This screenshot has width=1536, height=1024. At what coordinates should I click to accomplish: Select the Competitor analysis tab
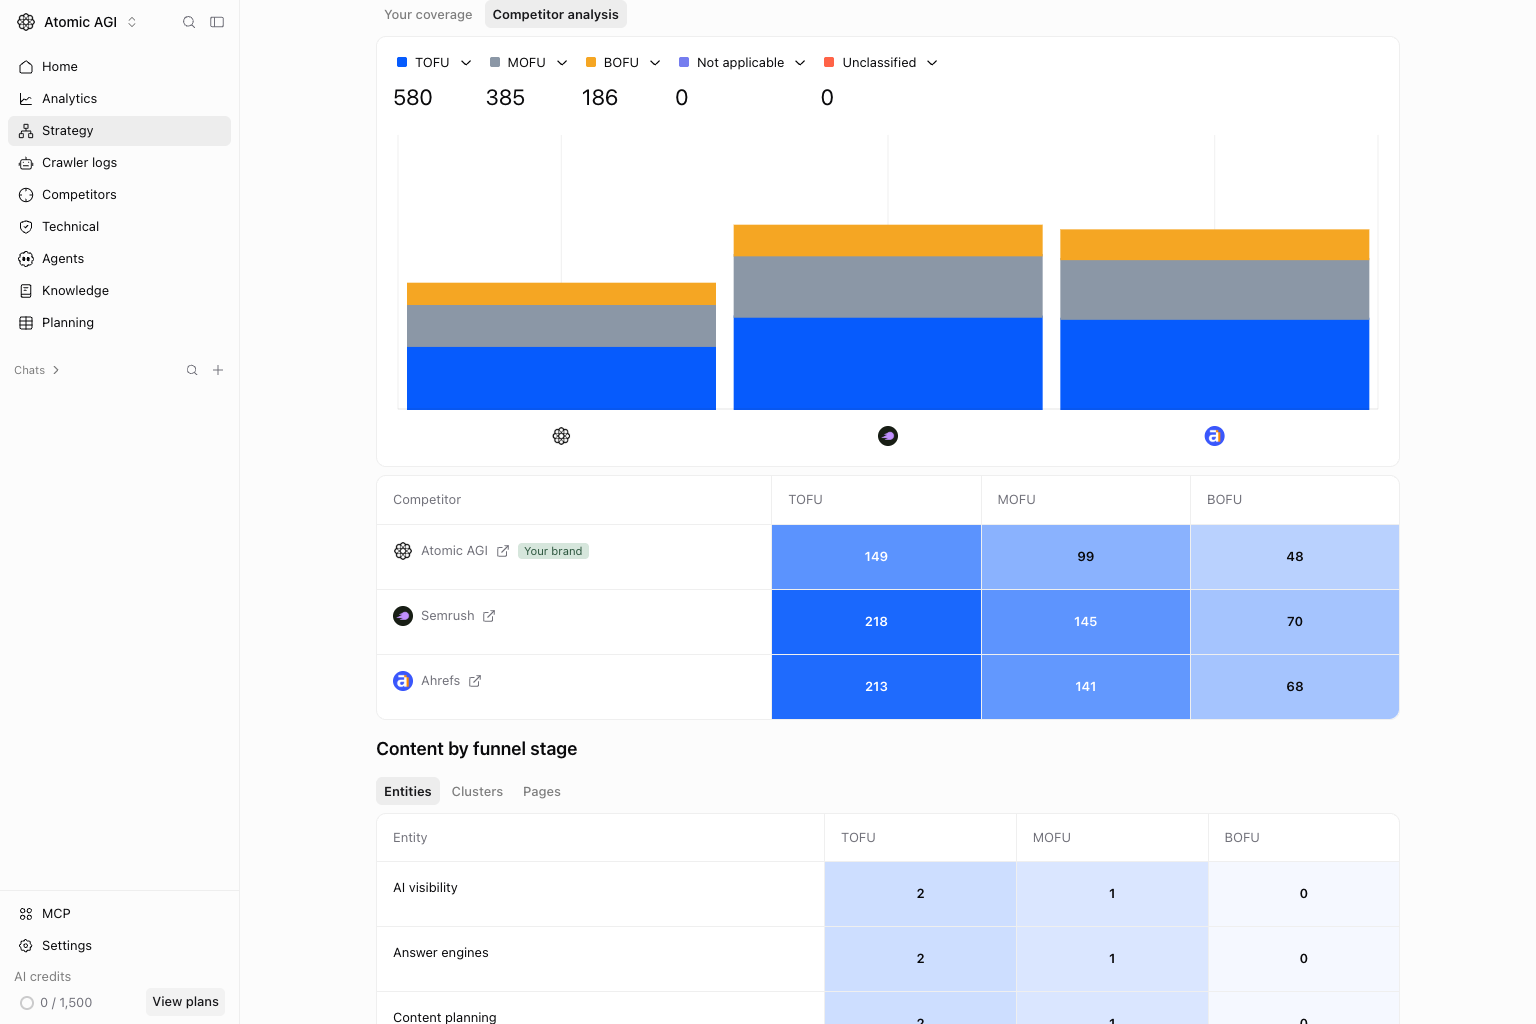pos(556,15)
